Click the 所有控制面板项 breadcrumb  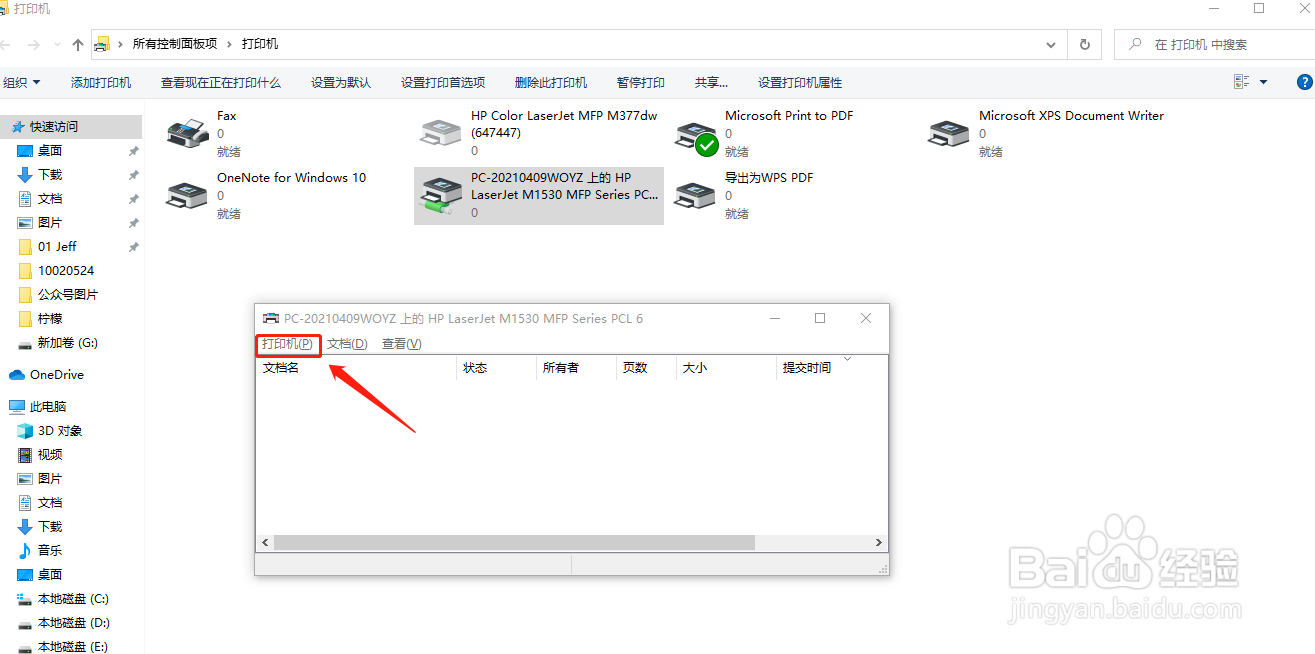coord(175,44)
